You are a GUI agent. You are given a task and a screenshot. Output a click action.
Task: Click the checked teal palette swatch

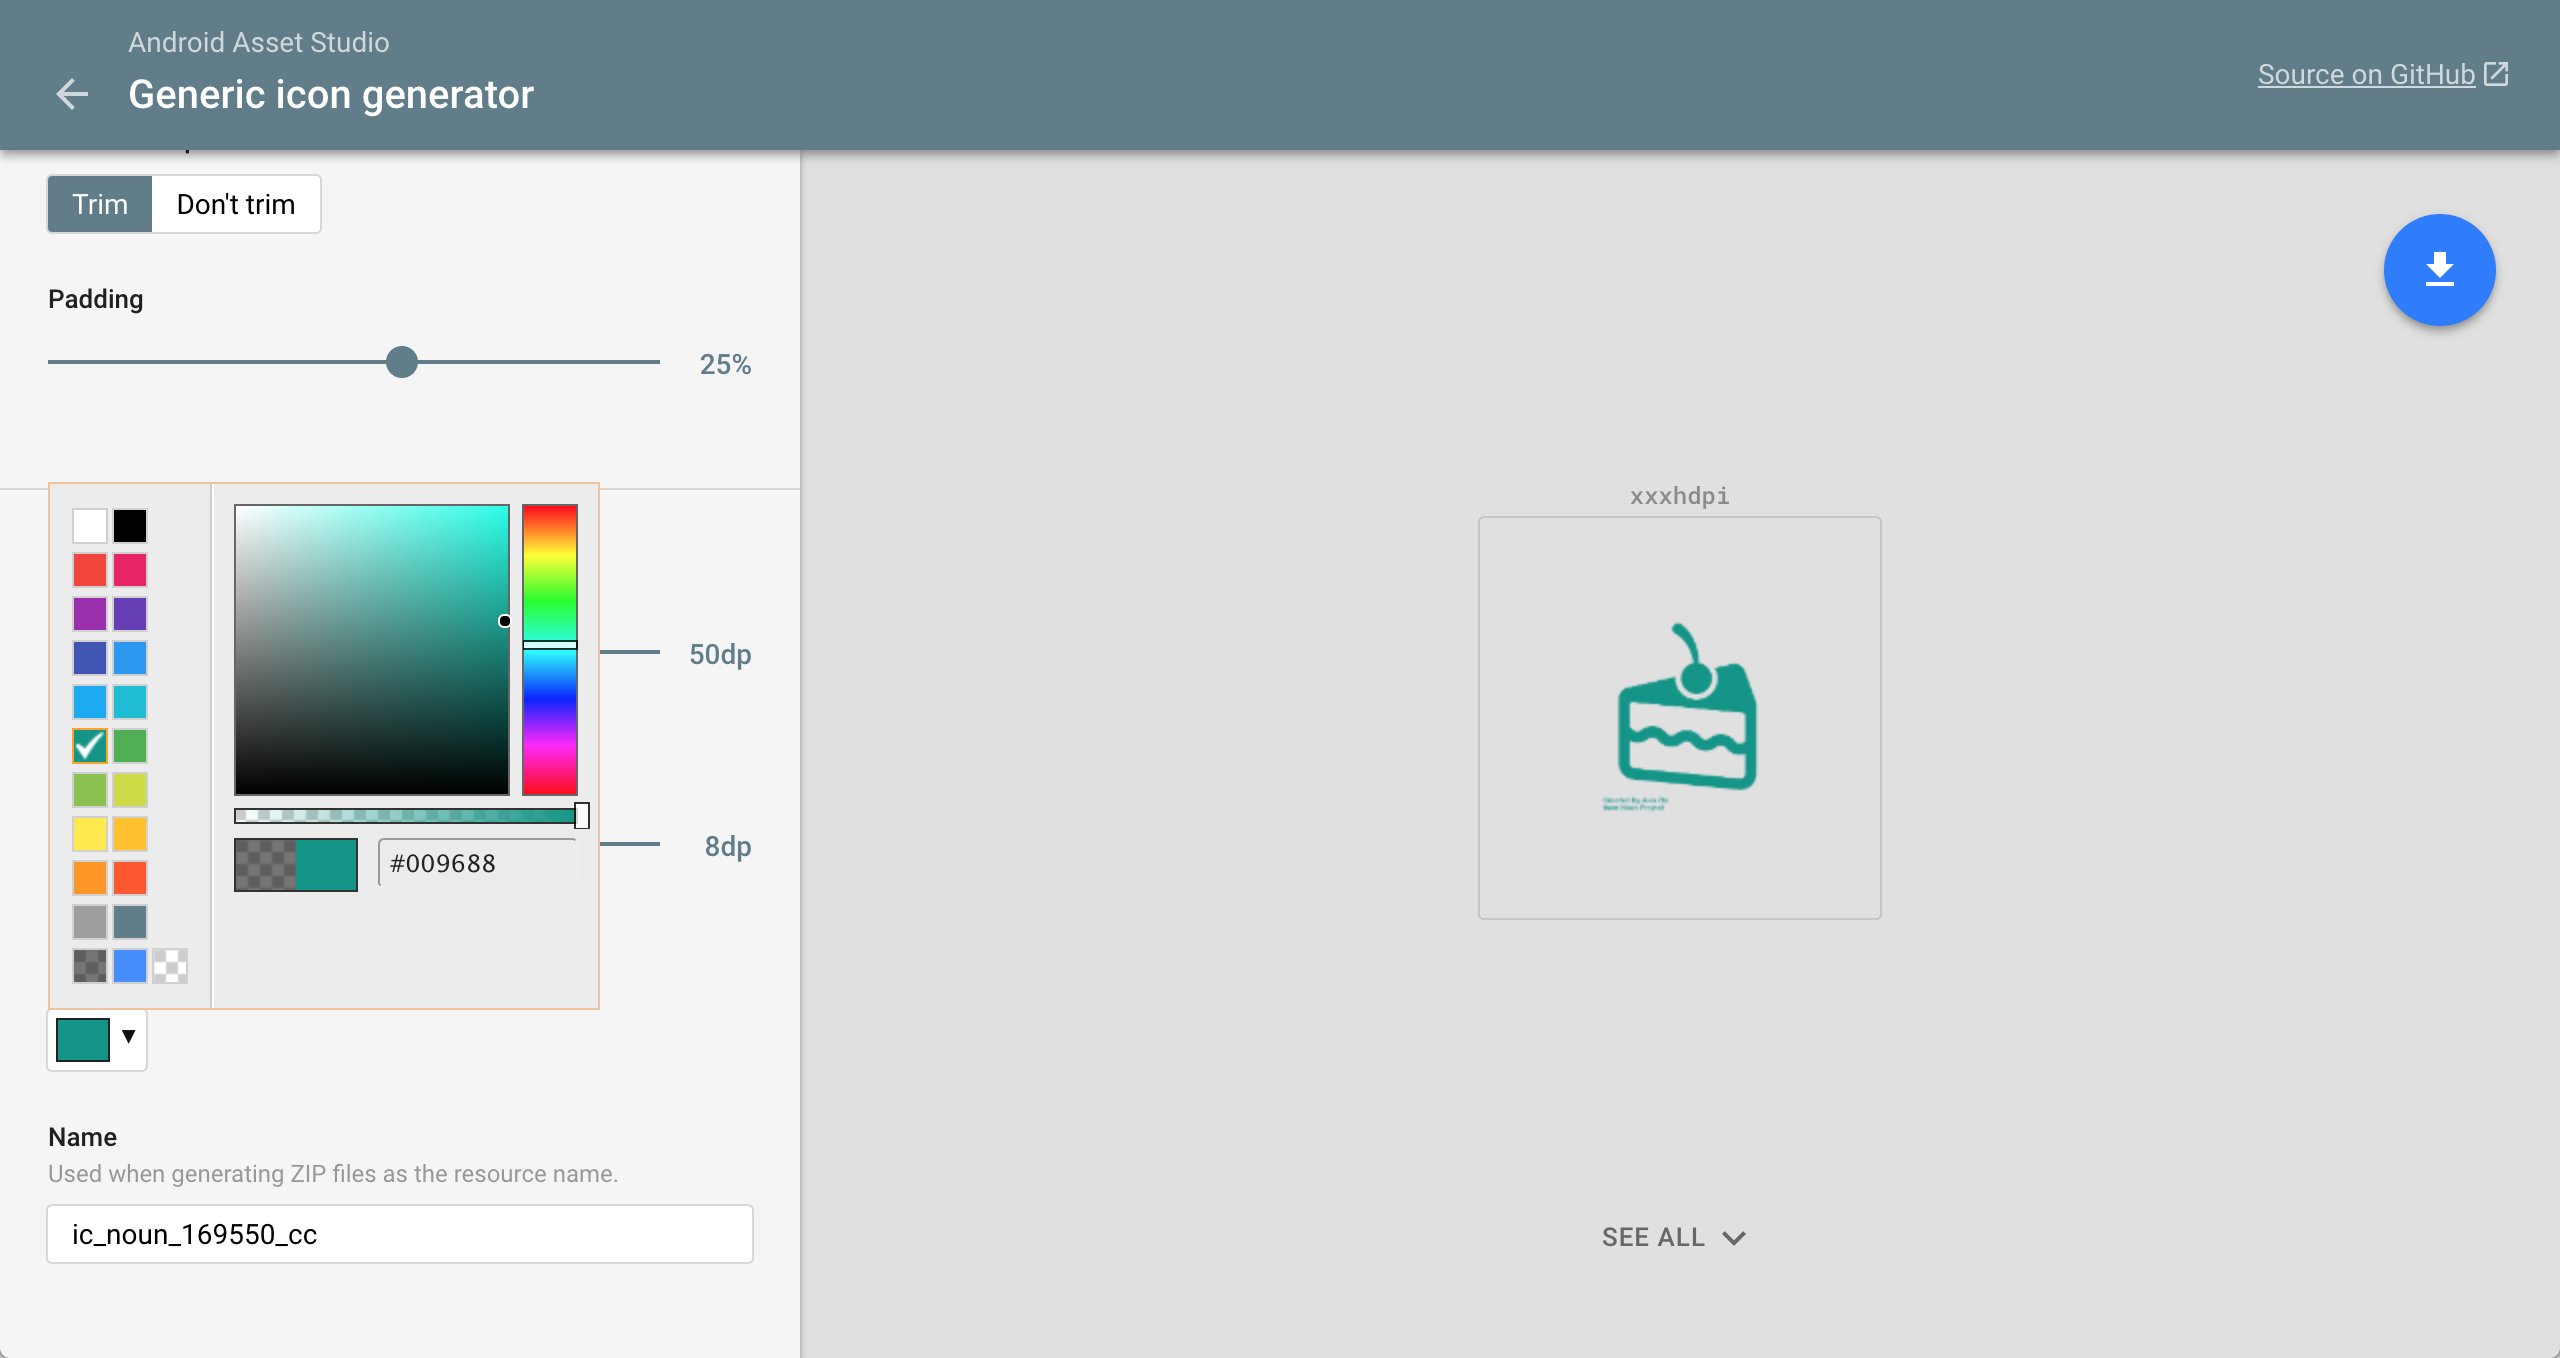coord(90,745)
